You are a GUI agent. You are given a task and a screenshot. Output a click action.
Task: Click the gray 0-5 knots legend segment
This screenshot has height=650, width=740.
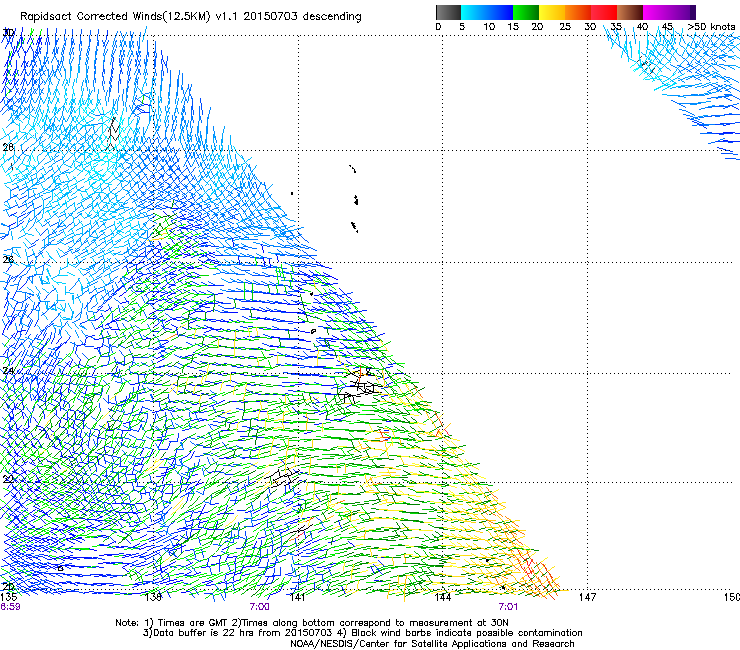[448, 12]
